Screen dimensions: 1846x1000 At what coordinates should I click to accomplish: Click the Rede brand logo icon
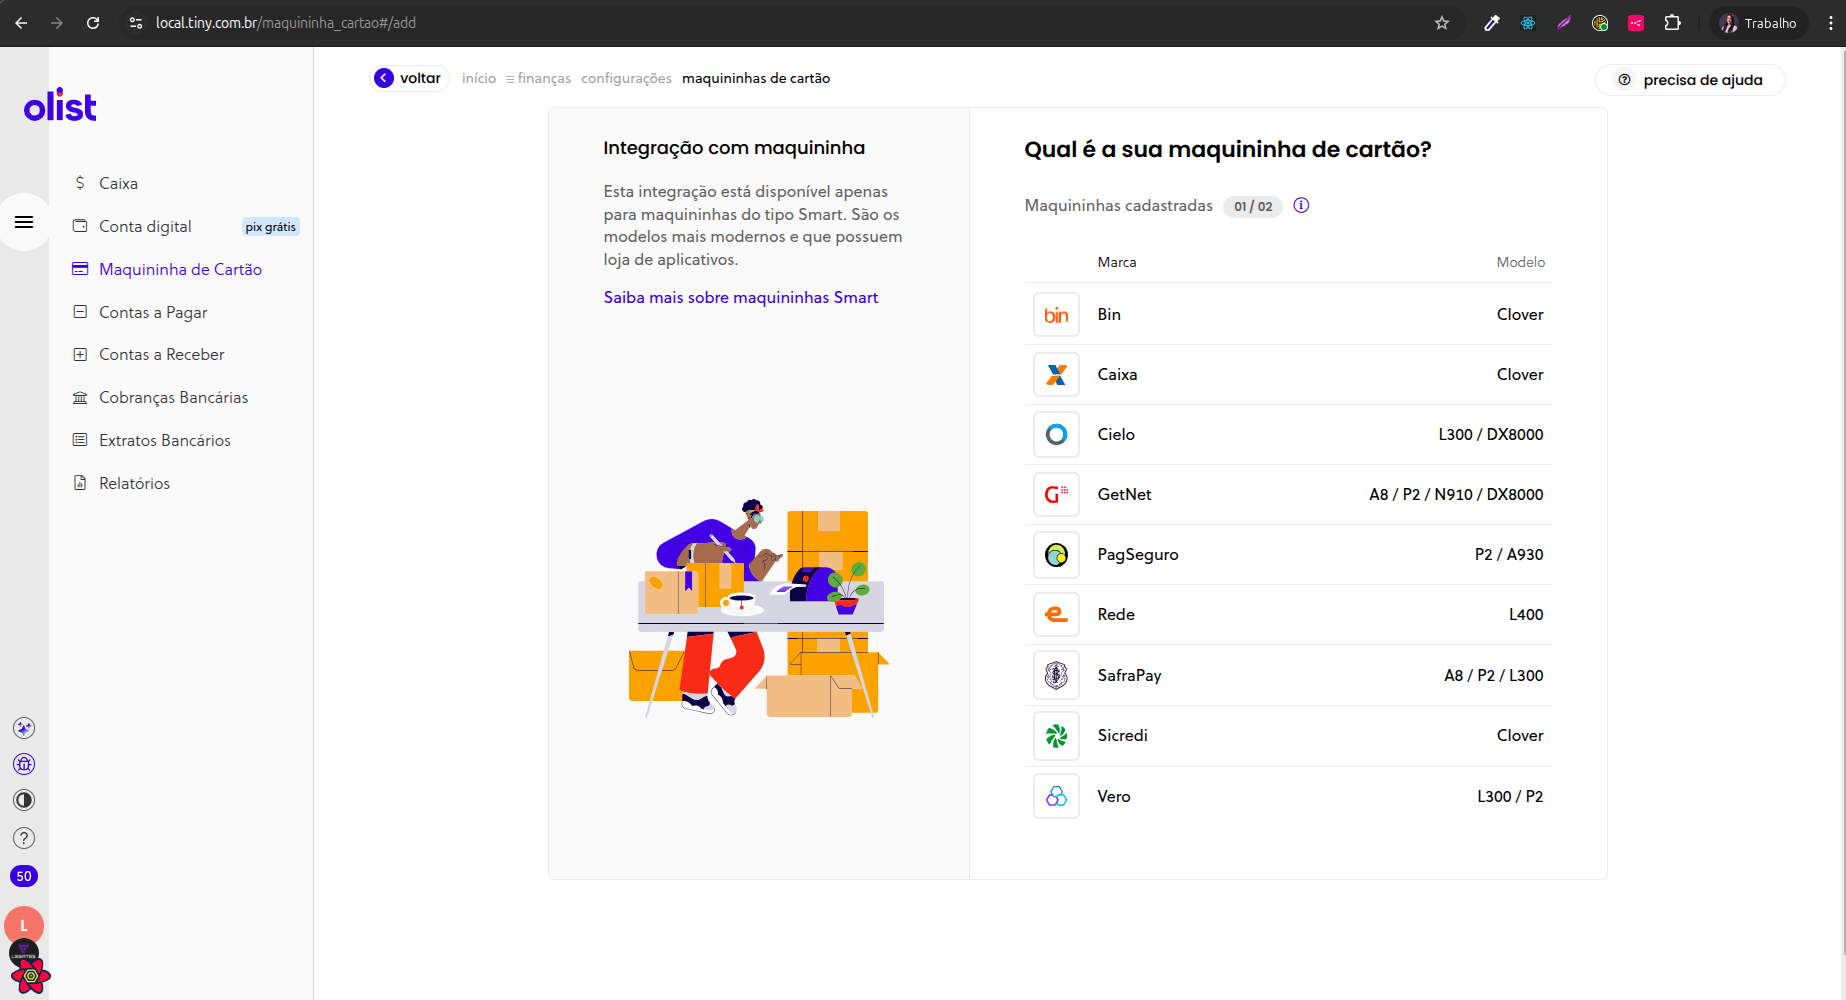click(1056, 615)
